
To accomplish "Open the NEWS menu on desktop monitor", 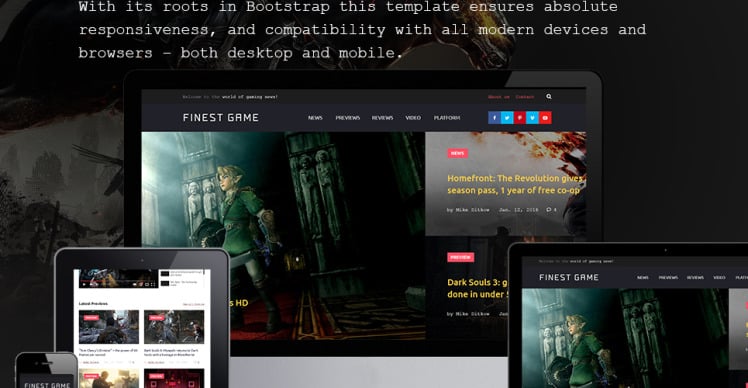I will coord(315,118).
